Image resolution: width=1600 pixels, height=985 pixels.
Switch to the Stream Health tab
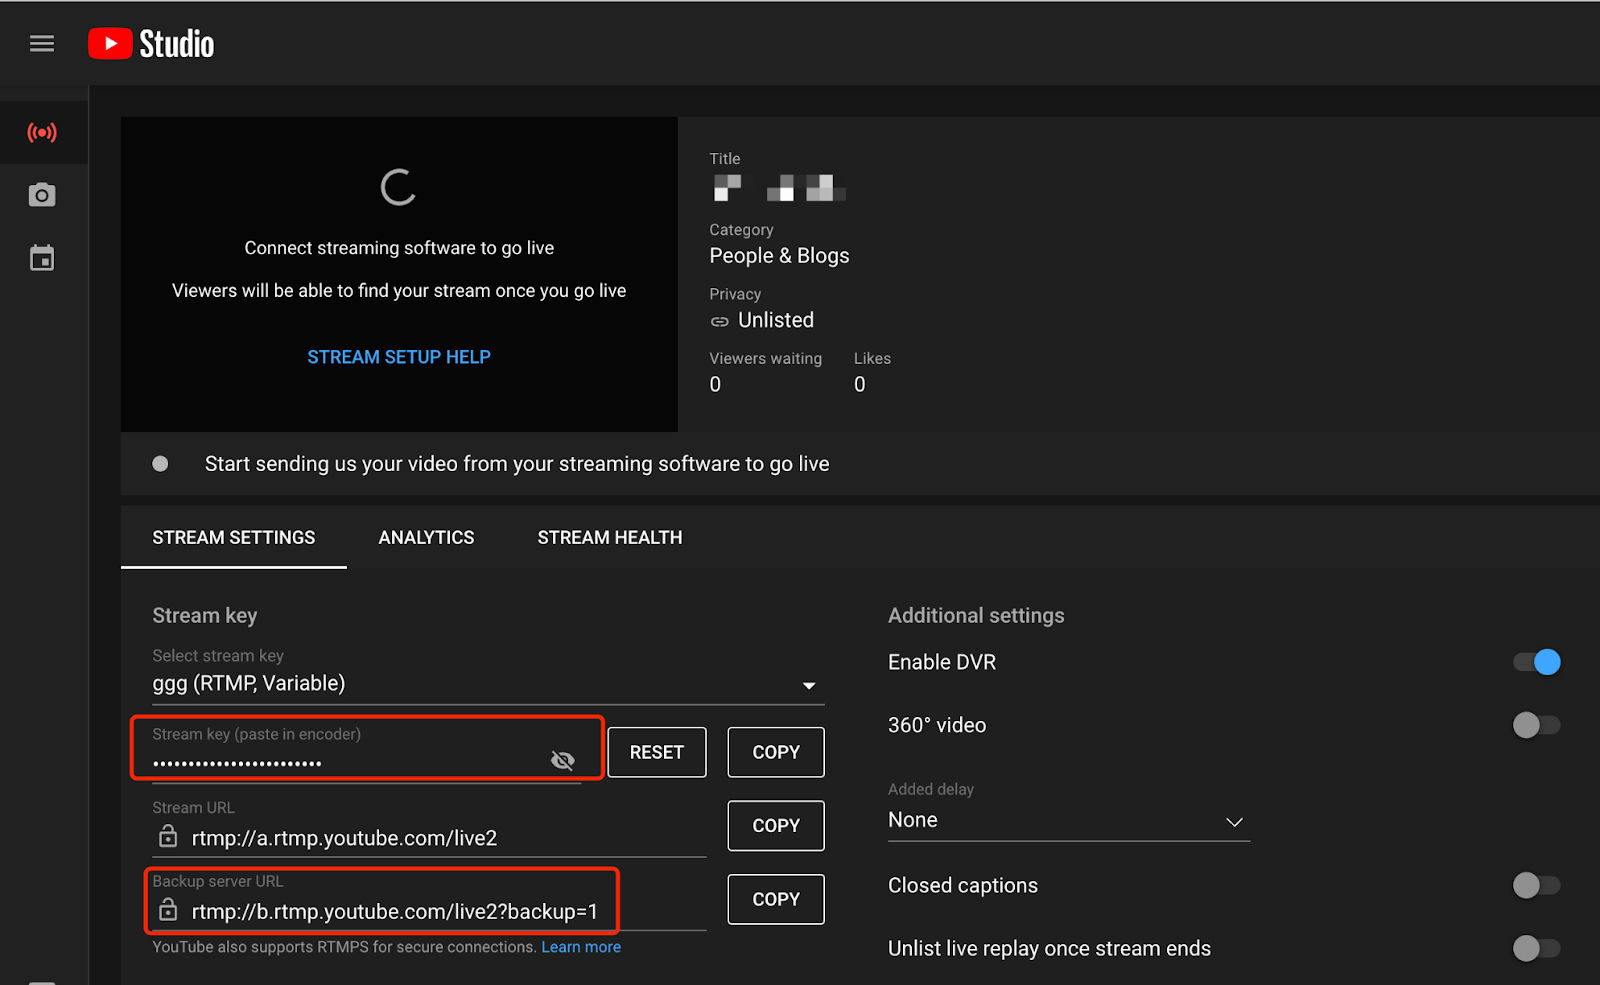pyautogui.click(x=609, y=538)
